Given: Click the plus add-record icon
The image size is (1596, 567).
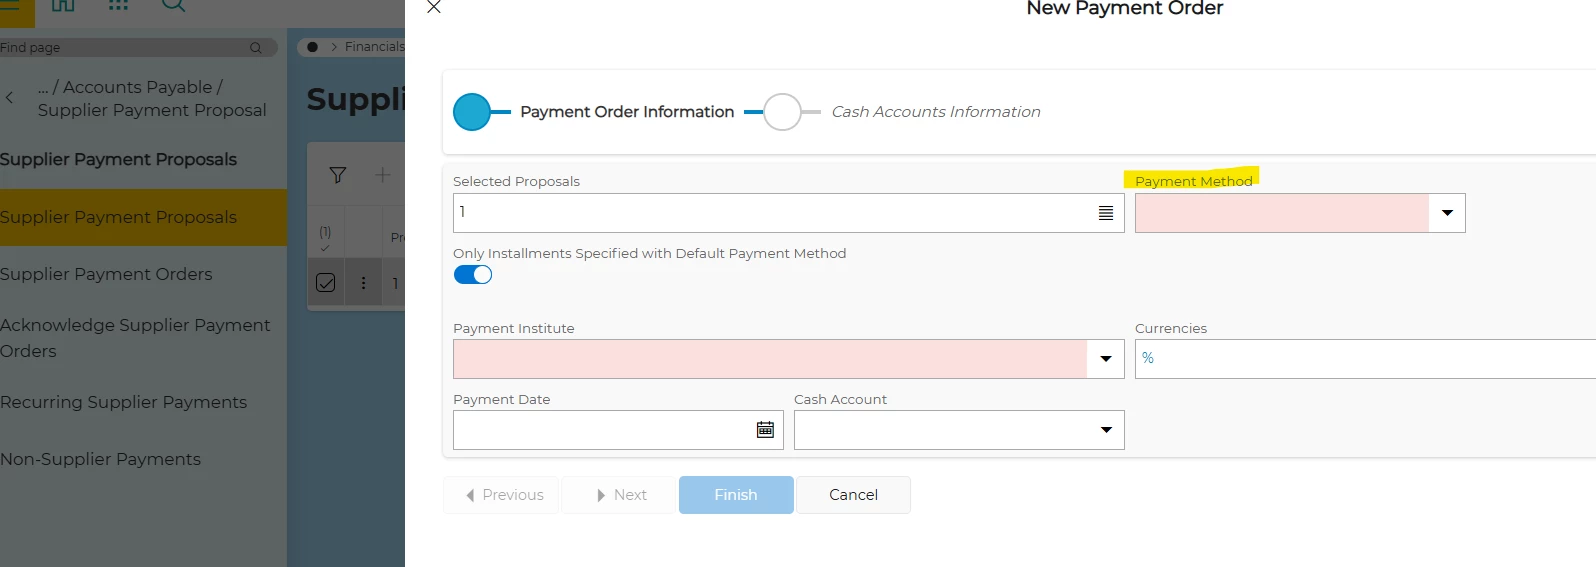Looking at the screenshot, I should [x=382, y=175].
